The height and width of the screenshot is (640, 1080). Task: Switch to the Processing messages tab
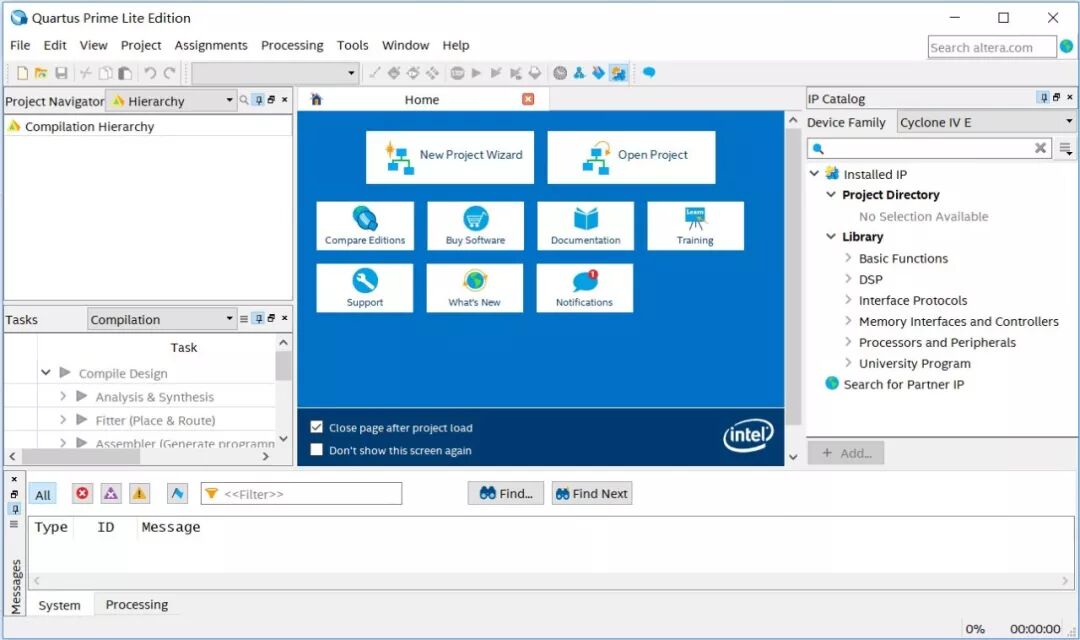point(136,604)
